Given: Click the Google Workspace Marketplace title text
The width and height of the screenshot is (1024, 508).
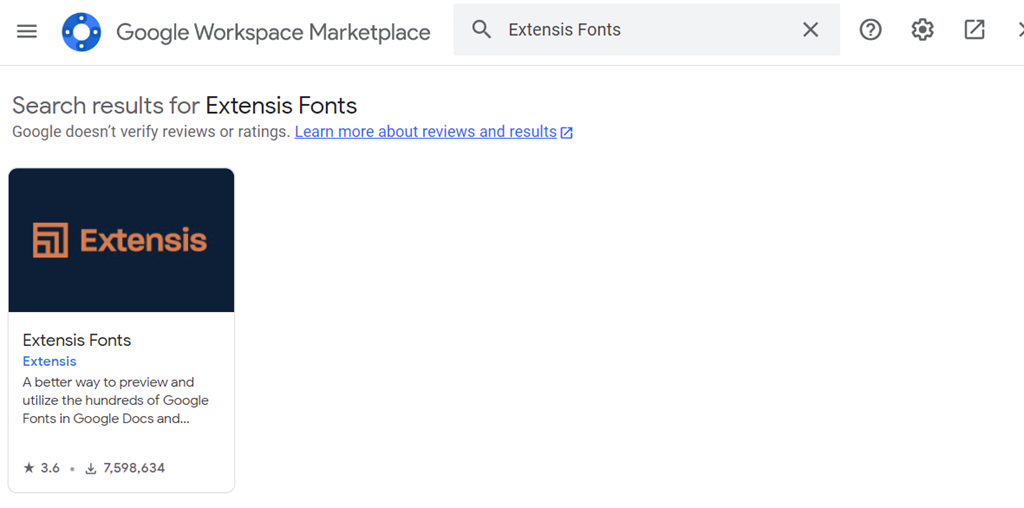Looking at the screenshot, I should pos(273,32).
